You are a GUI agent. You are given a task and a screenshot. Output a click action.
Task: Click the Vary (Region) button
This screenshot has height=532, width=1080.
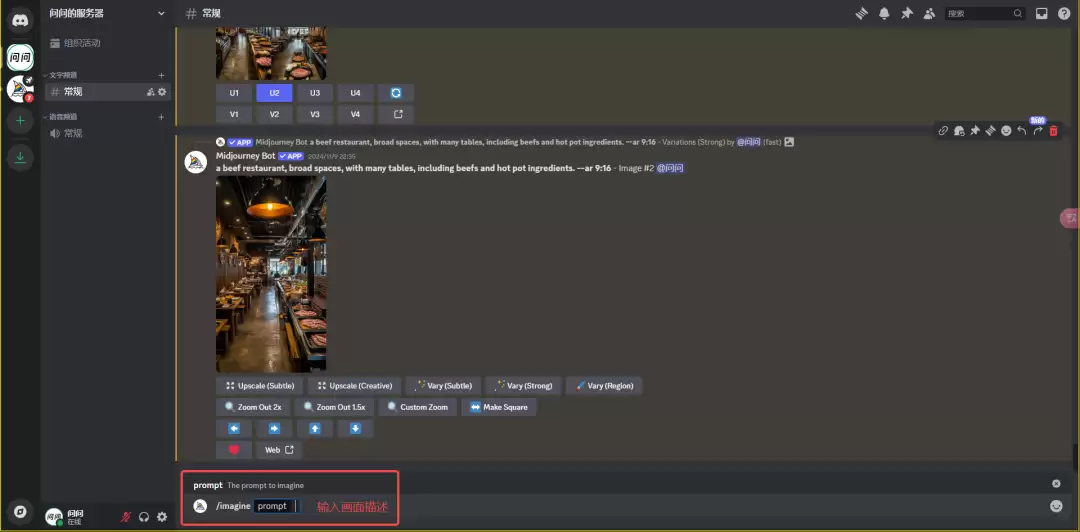[x=604, y=386]
